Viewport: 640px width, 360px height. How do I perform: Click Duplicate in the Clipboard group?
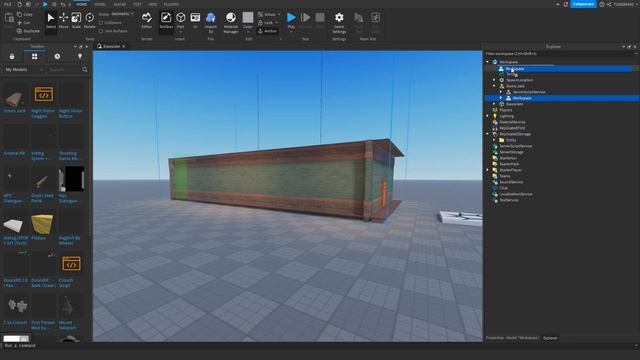(28, 31)
